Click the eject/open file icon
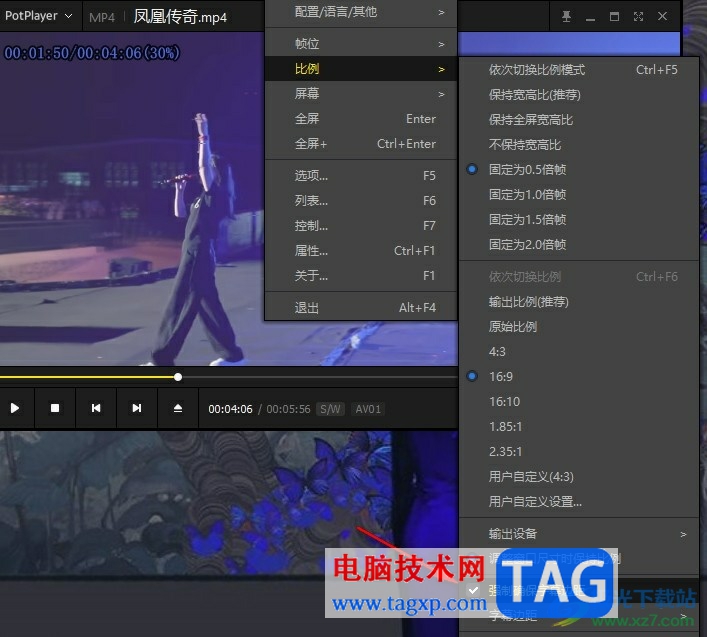 (x=178, y=408)
